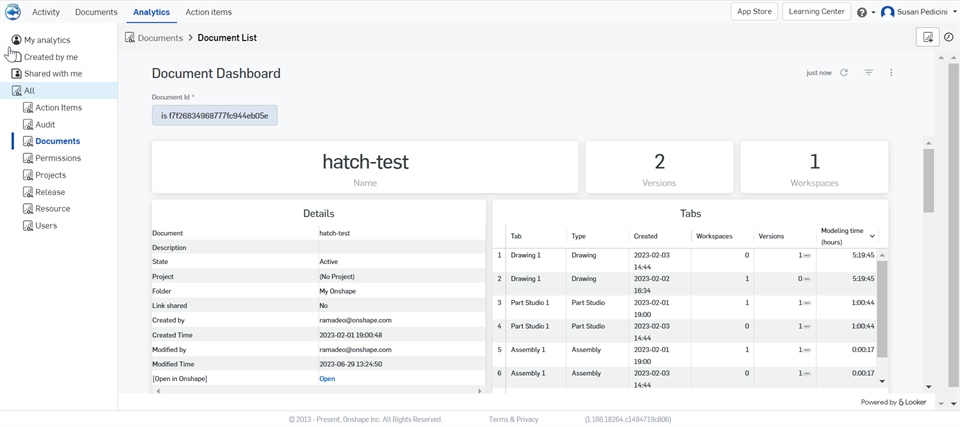Go to Documents breadcrumb link
The height and width of the screenshot is (427, 960).
160,38
